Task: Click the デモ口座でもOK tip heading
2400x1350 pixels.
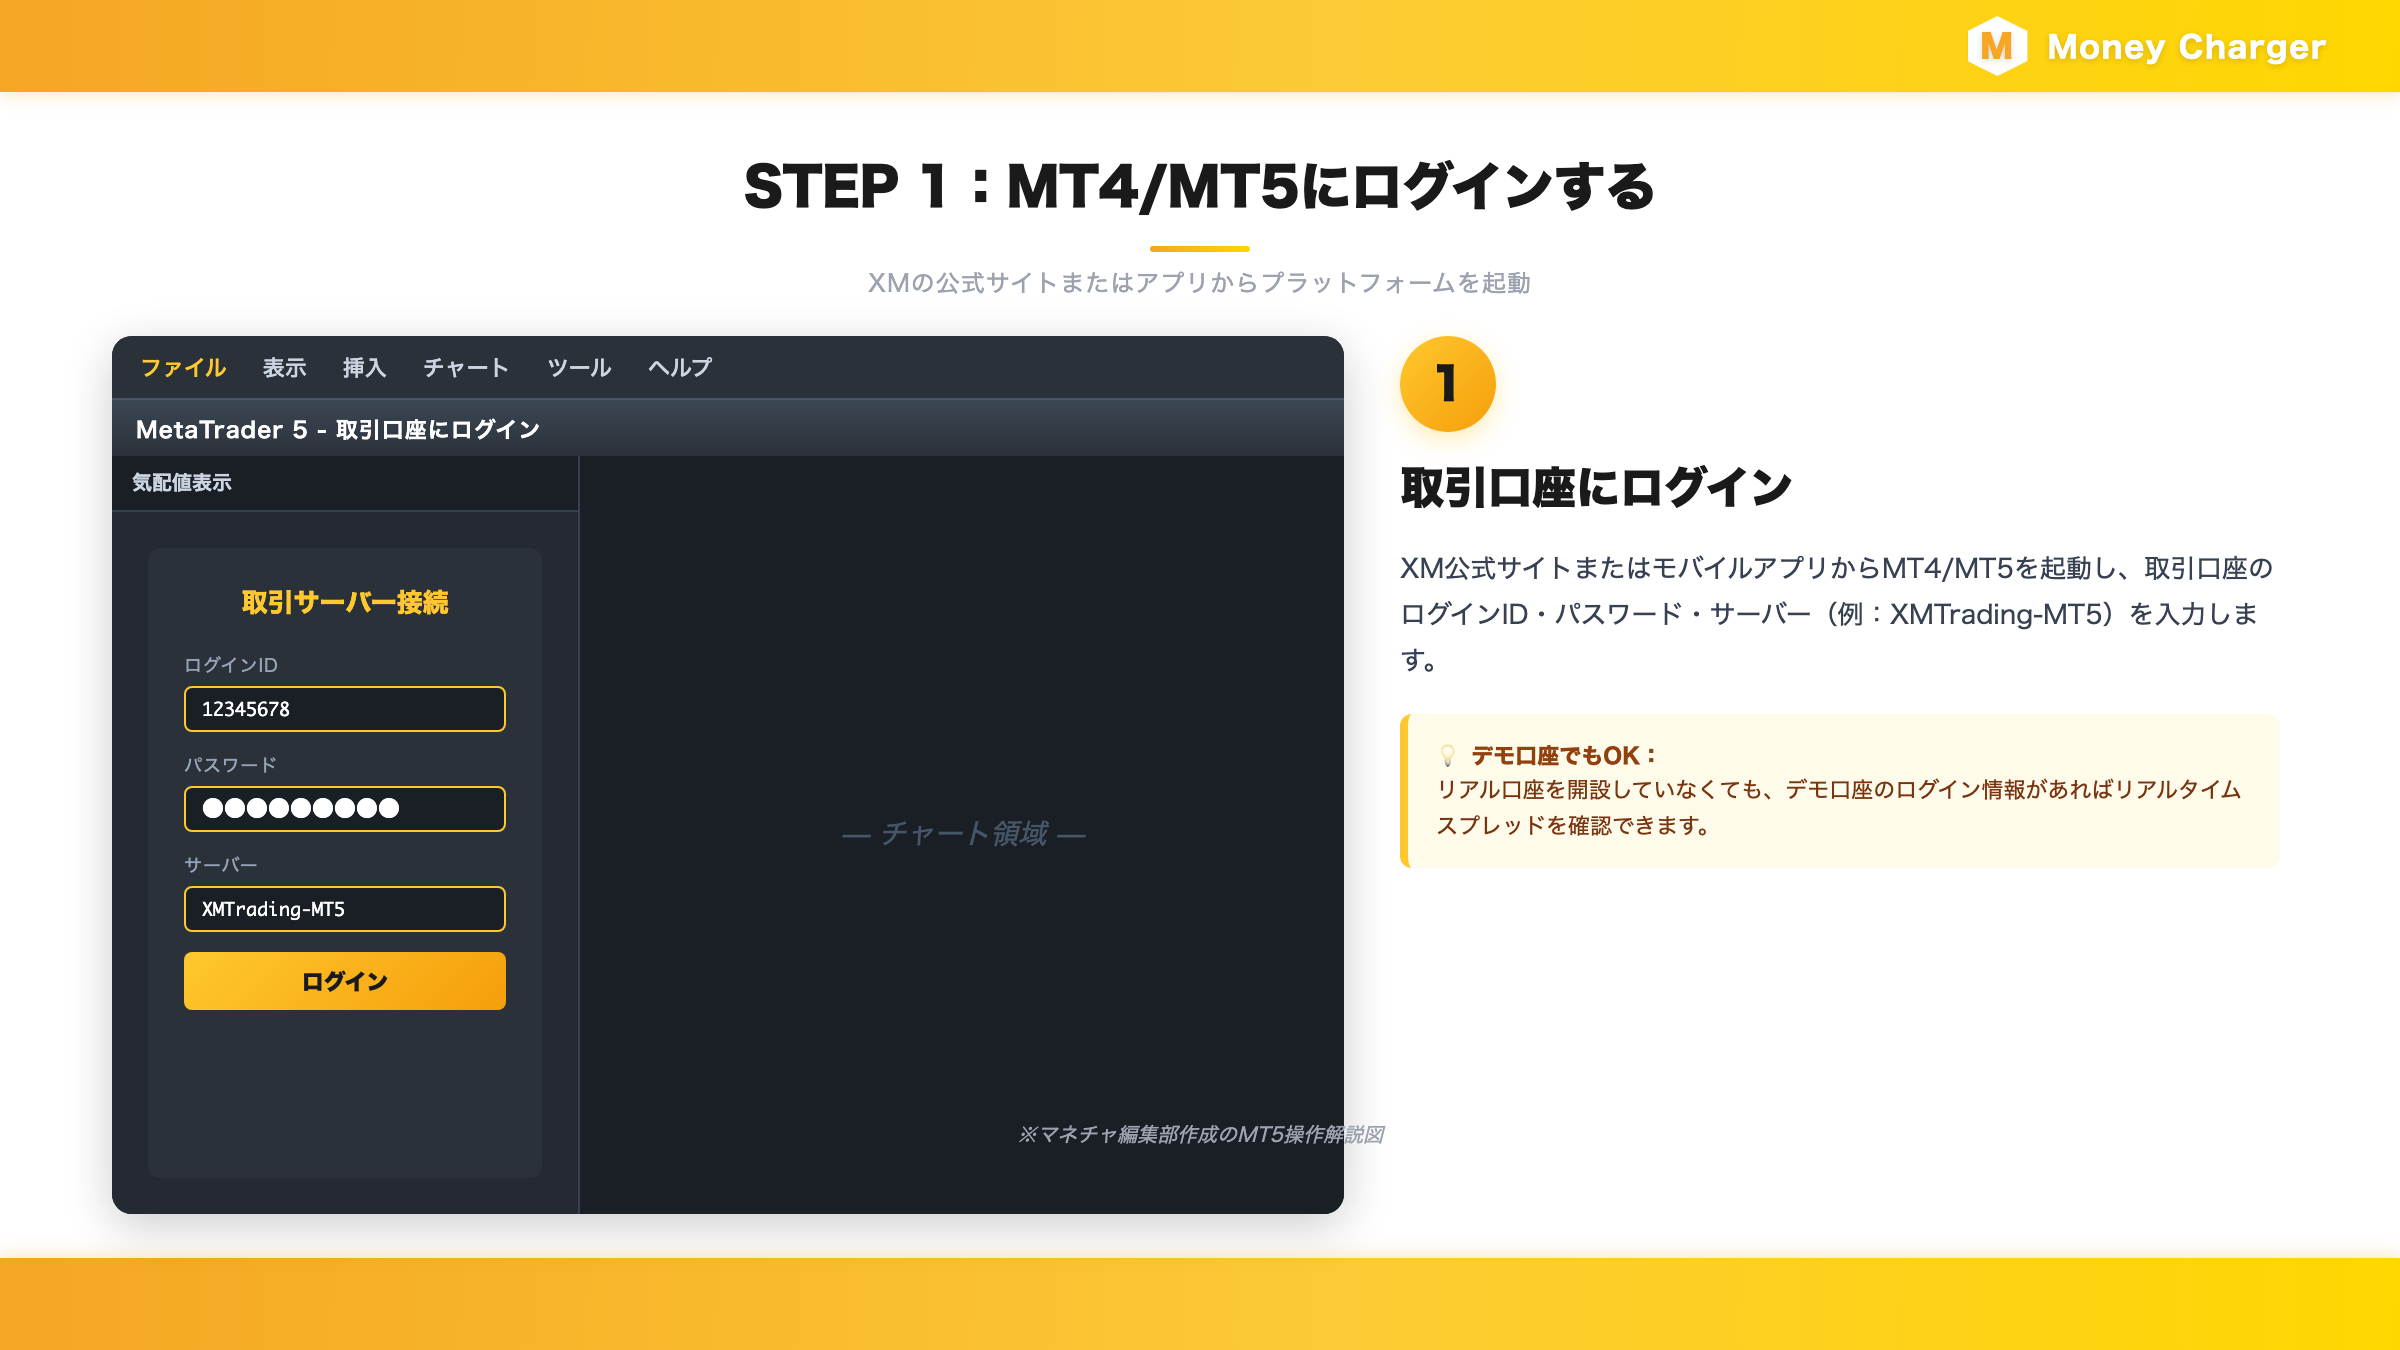Action: click(x=1564, y=755)
